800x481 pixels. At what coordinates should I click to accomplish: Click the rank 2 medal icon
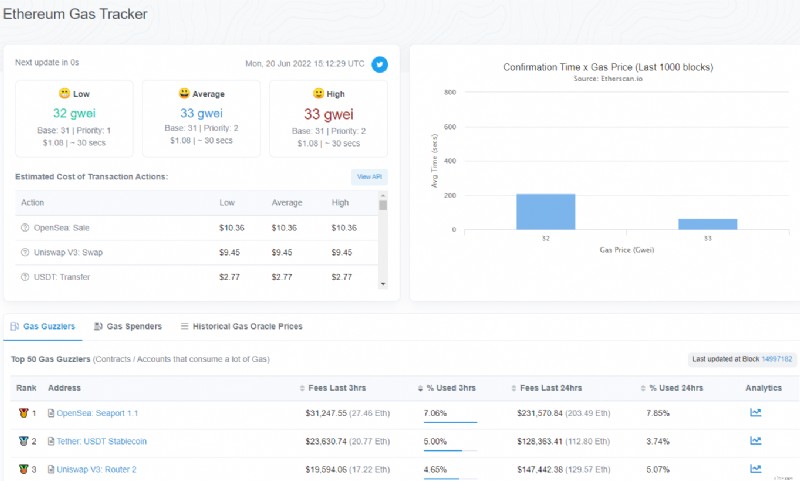23,441
